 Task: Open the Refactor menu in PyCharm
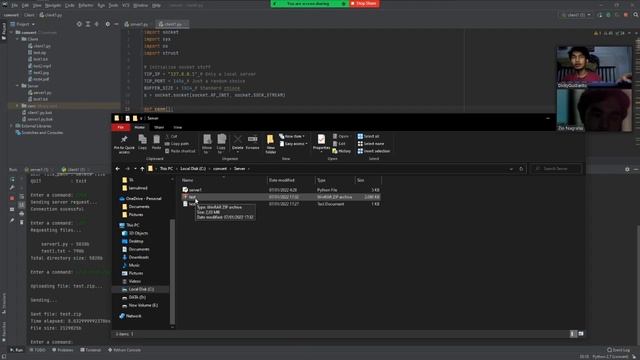pos(86,5)
